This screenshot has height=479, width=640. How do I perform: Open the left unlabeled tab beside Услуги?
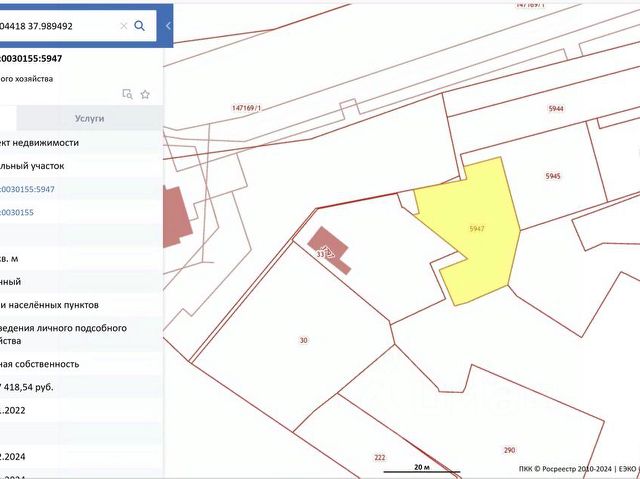point(8,118)
